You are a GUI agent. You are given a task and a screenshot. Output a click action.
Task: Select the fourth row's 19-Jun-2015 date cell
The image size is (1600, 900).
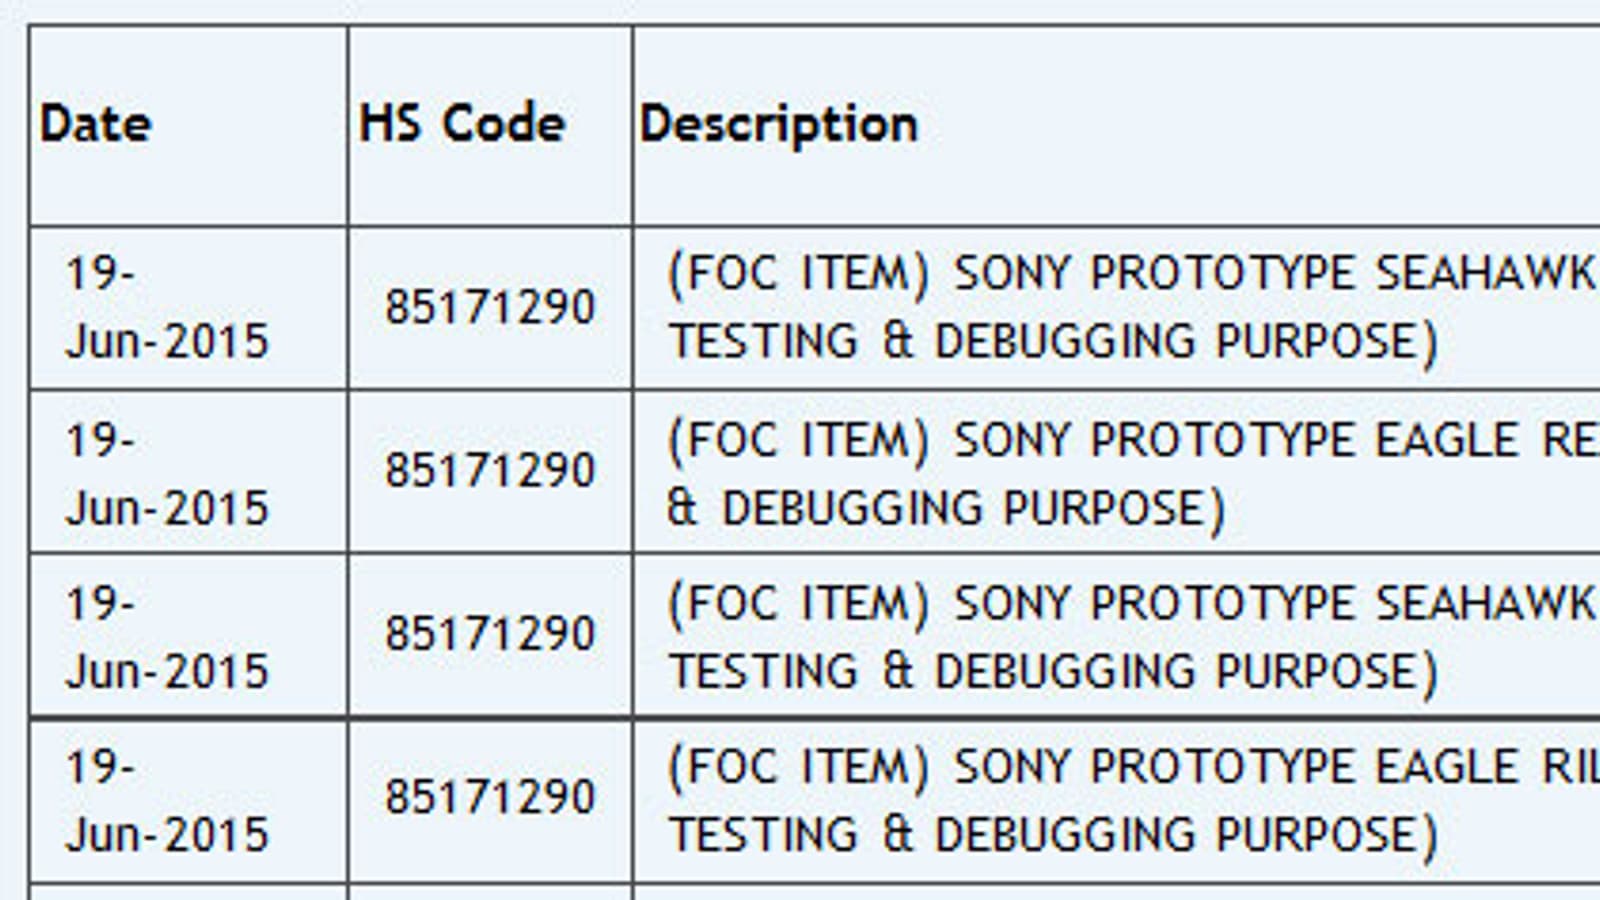tap(167, 801)
